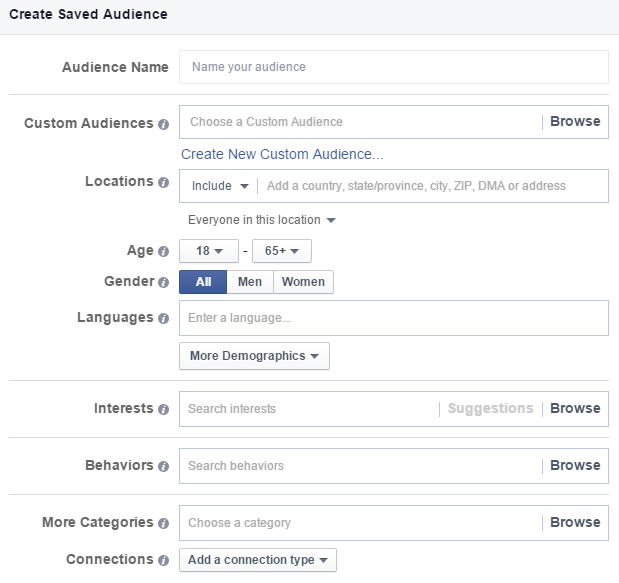The width and height of the screenshot is (619, 583).
Task: Click the Gender info icon
Action: point(163,282)
